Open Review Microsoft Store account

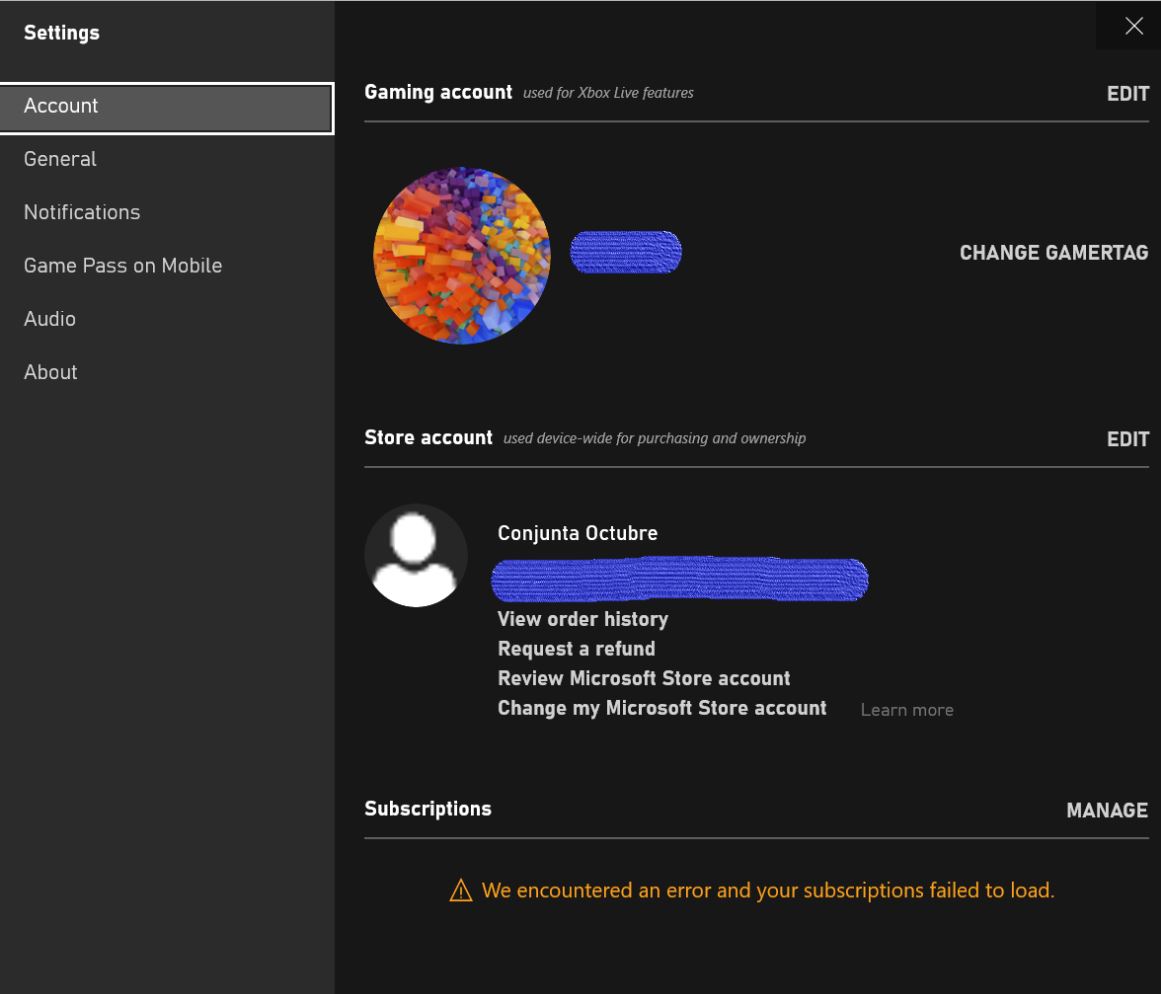[643, 679]
